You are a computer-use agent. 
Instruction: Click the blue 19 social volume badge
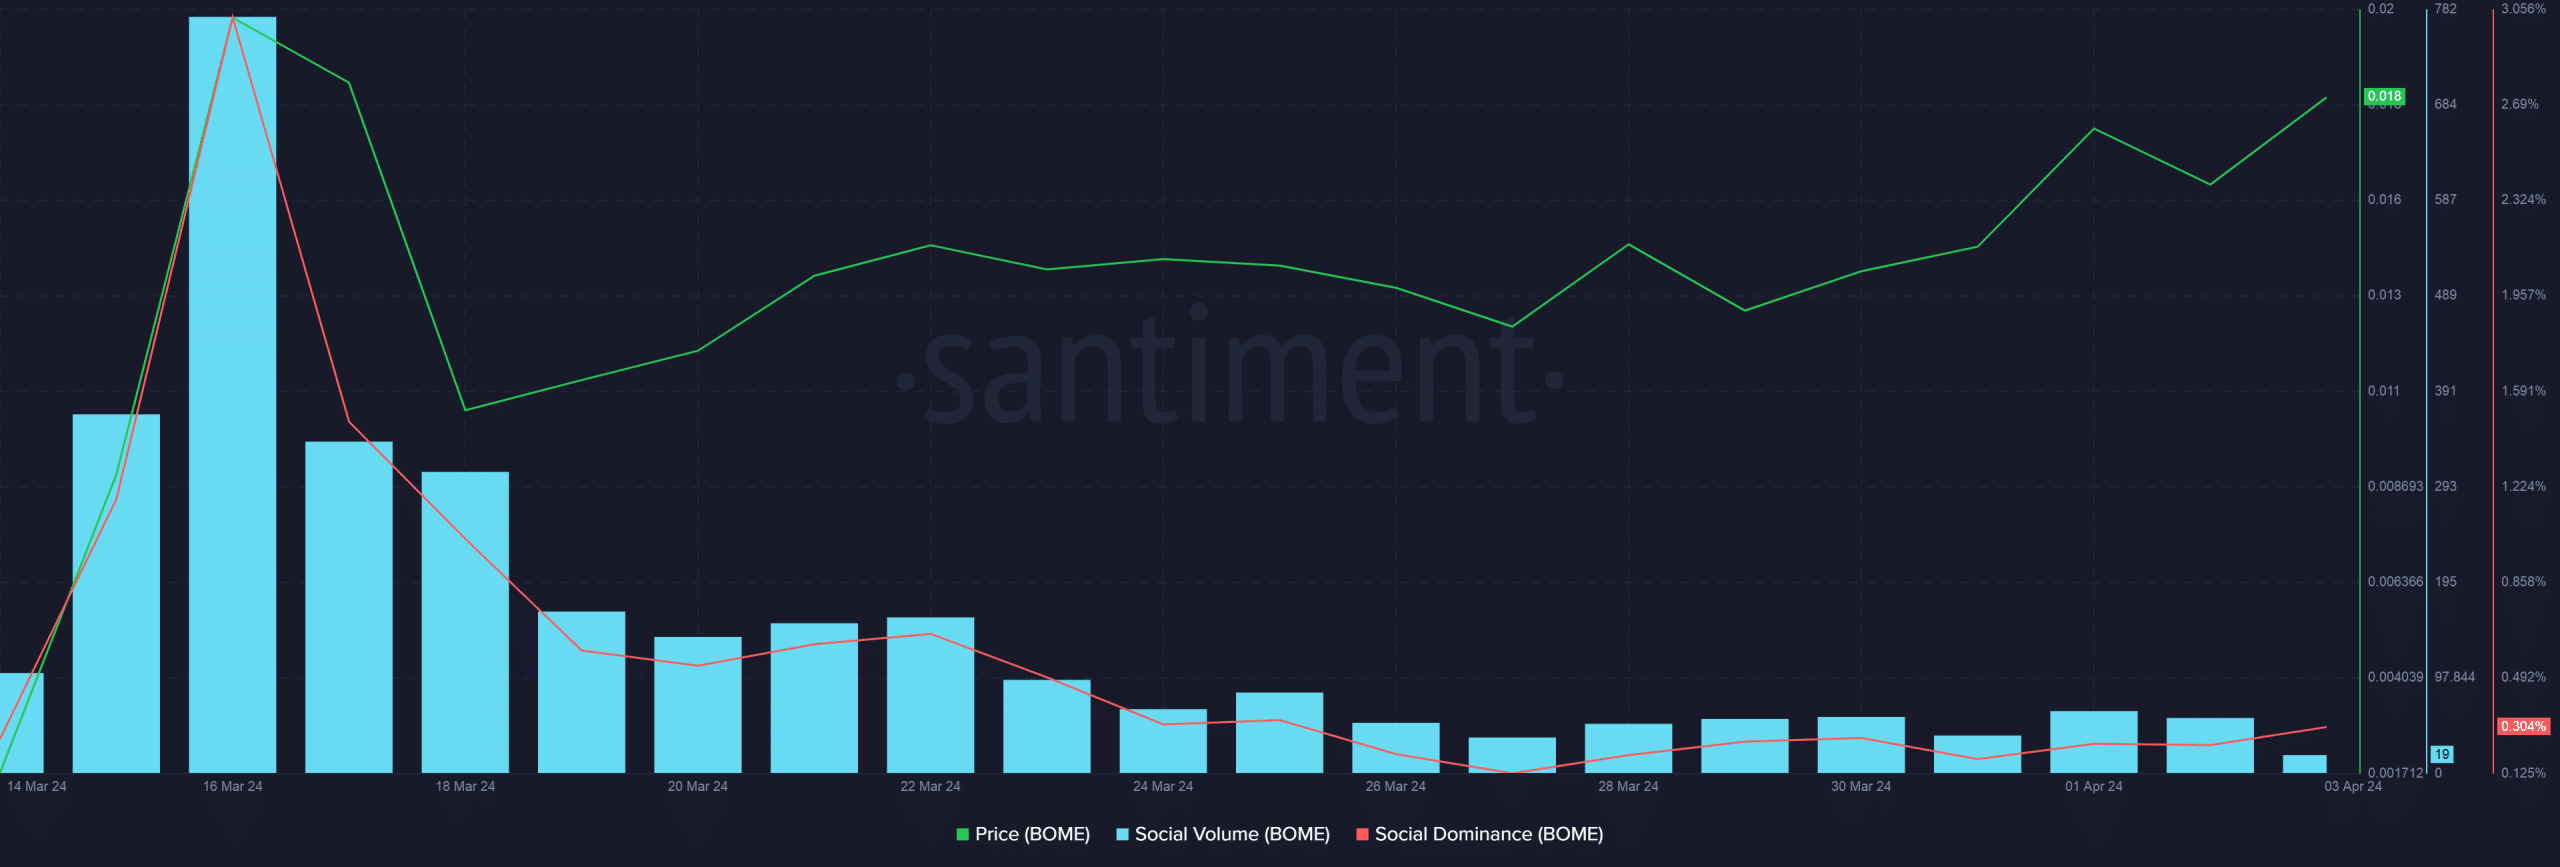pos(2442,754)
